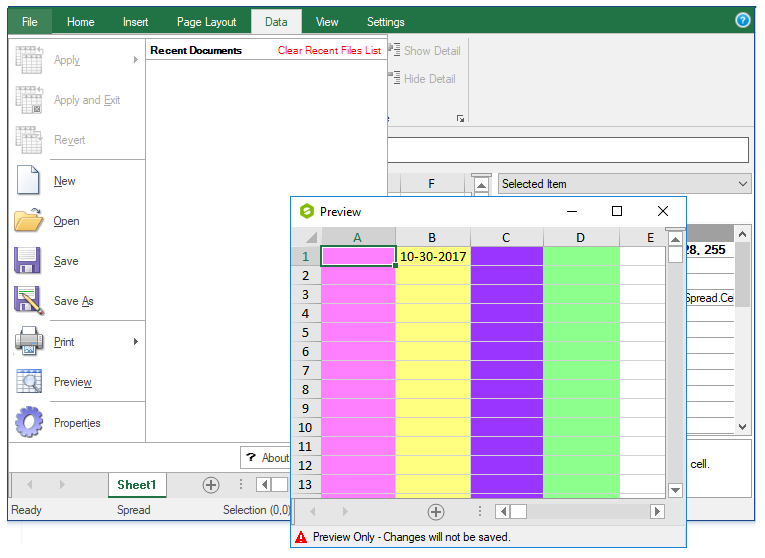Click the Save As pencil-disk icon
765x558 pixels.
point(29,300)
